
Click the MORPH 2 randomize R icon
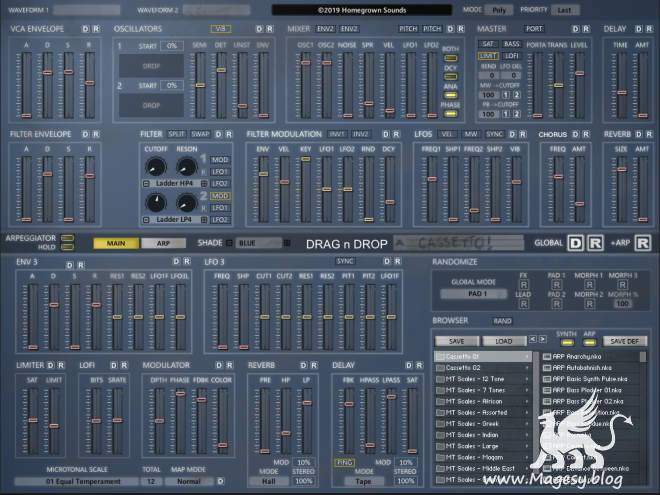(x=589, y=303)
